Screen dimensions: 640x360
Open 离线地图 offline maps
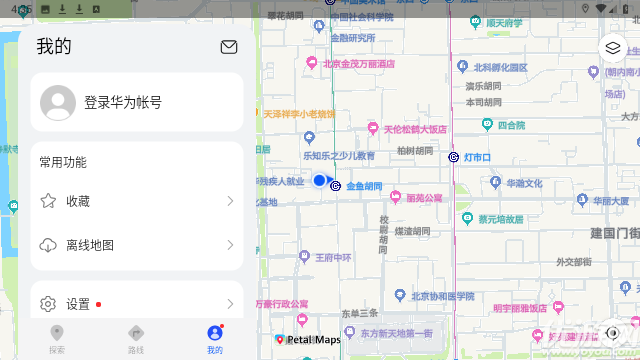[x=137, y=245]
